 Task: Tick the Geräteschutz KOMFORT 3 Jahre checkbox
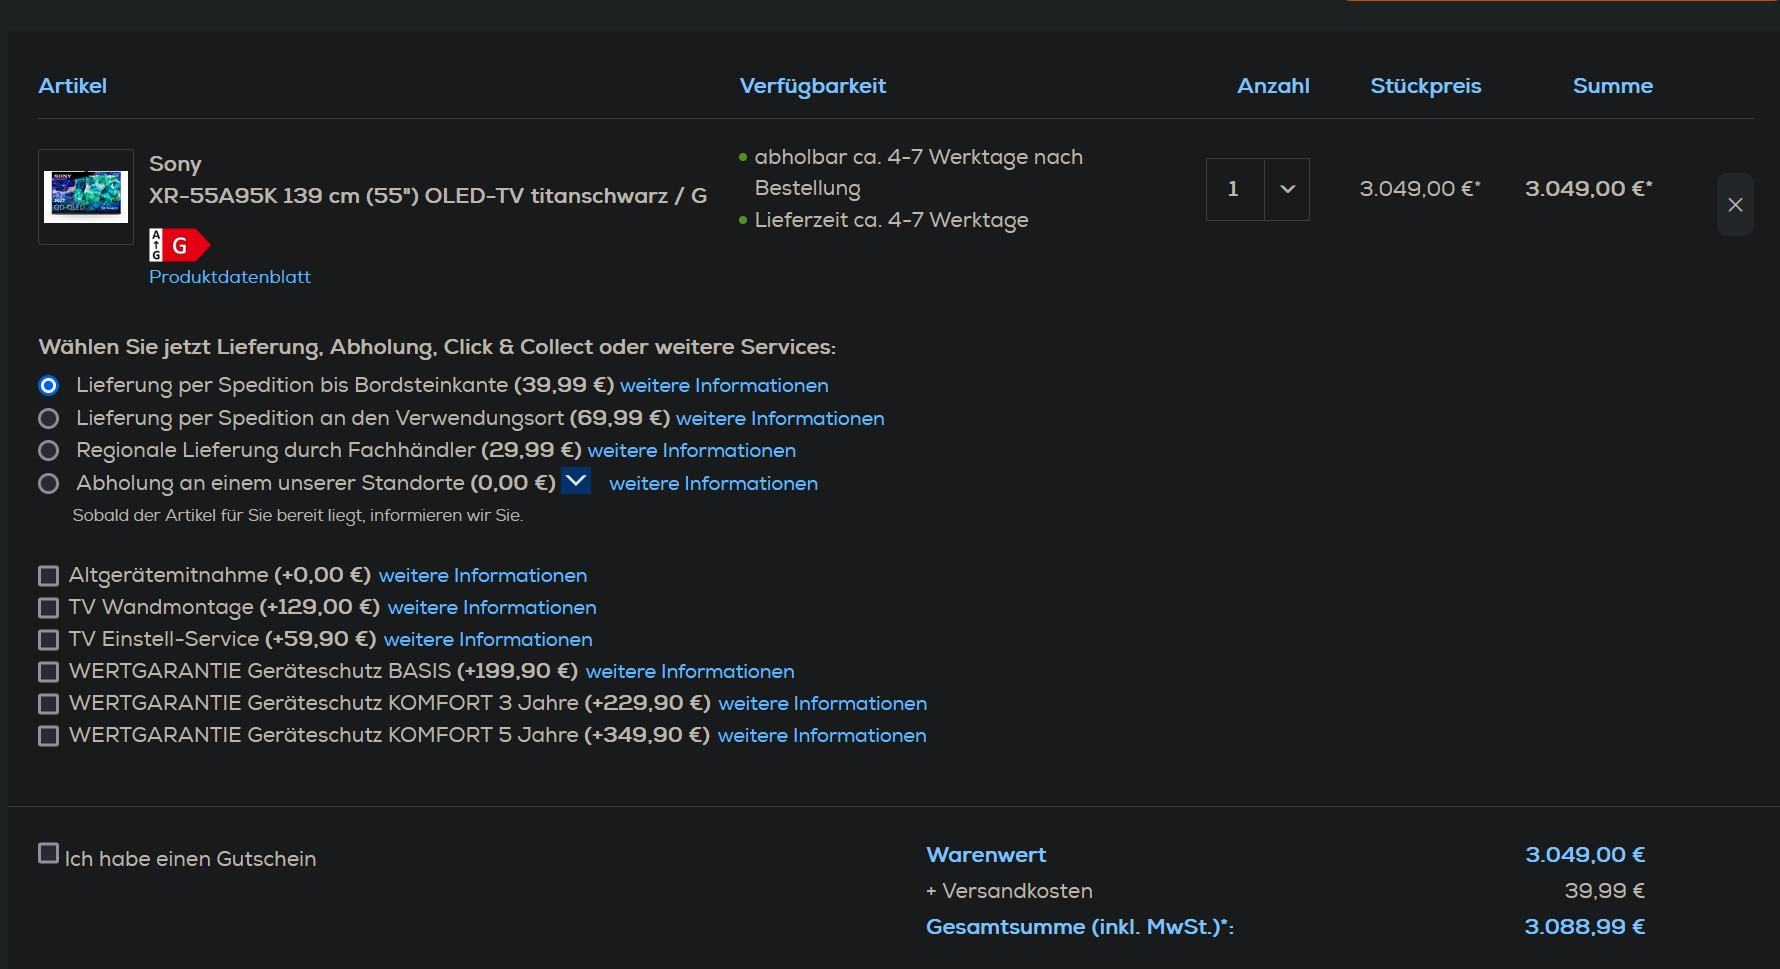point(48,704)
